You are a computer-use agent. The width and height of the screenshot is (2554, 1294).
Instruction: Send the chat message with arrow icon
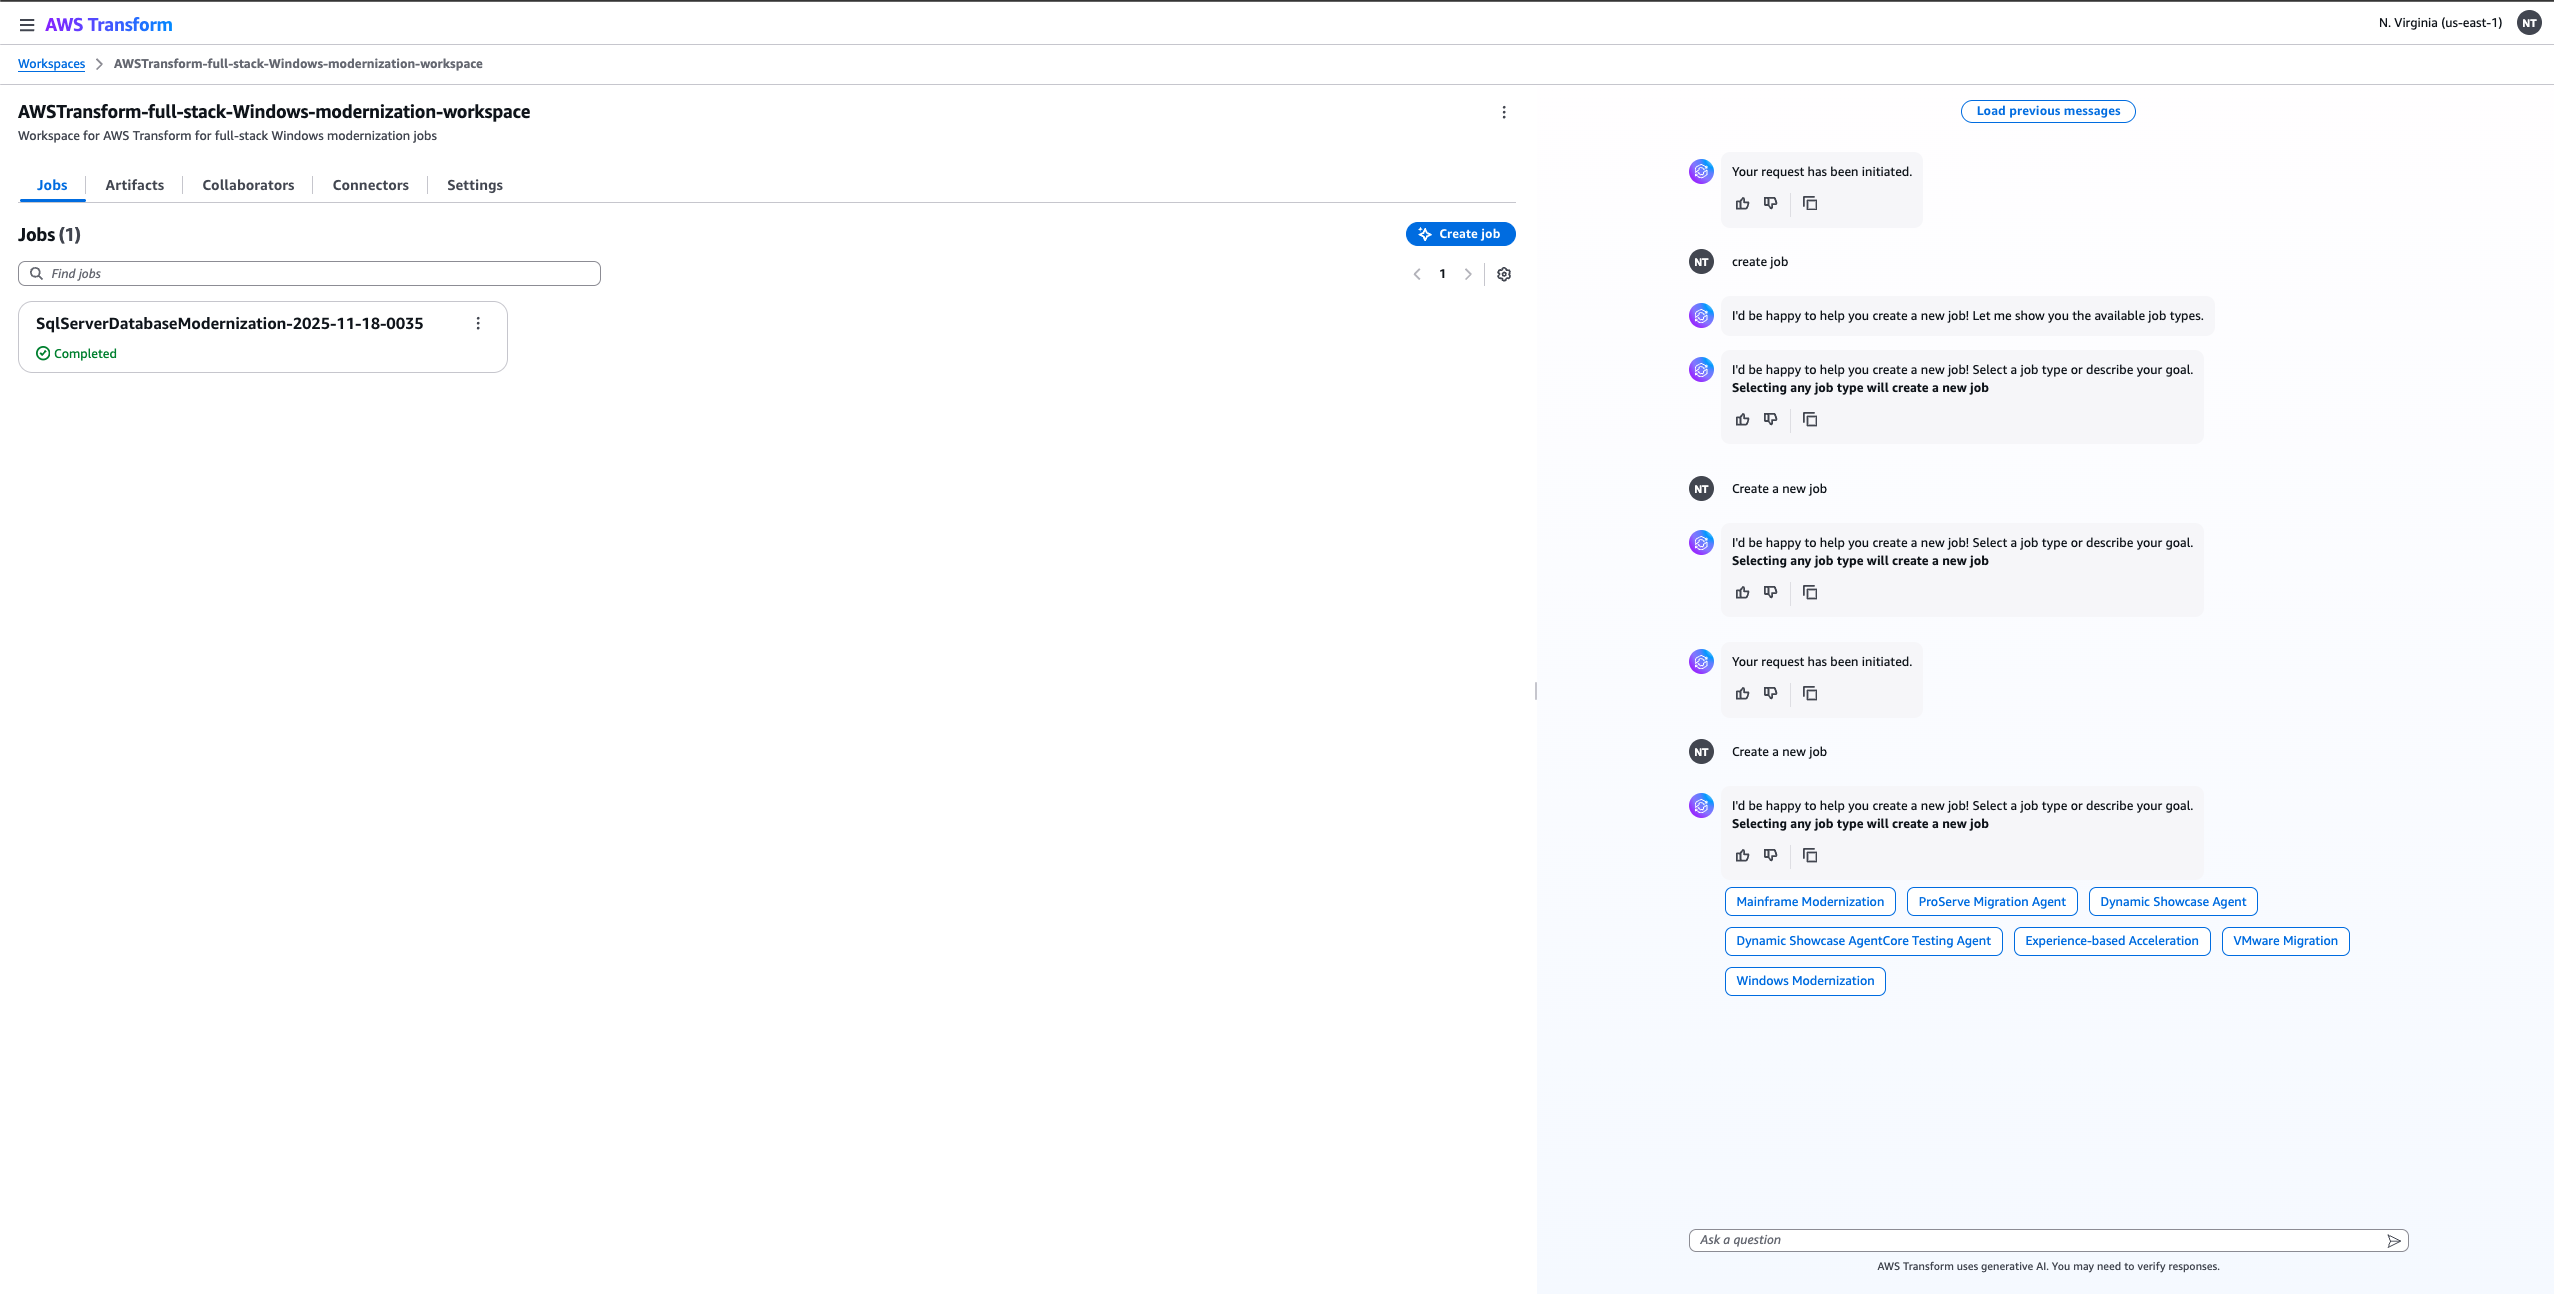pyautogui.click(x=2393, y=1240)
